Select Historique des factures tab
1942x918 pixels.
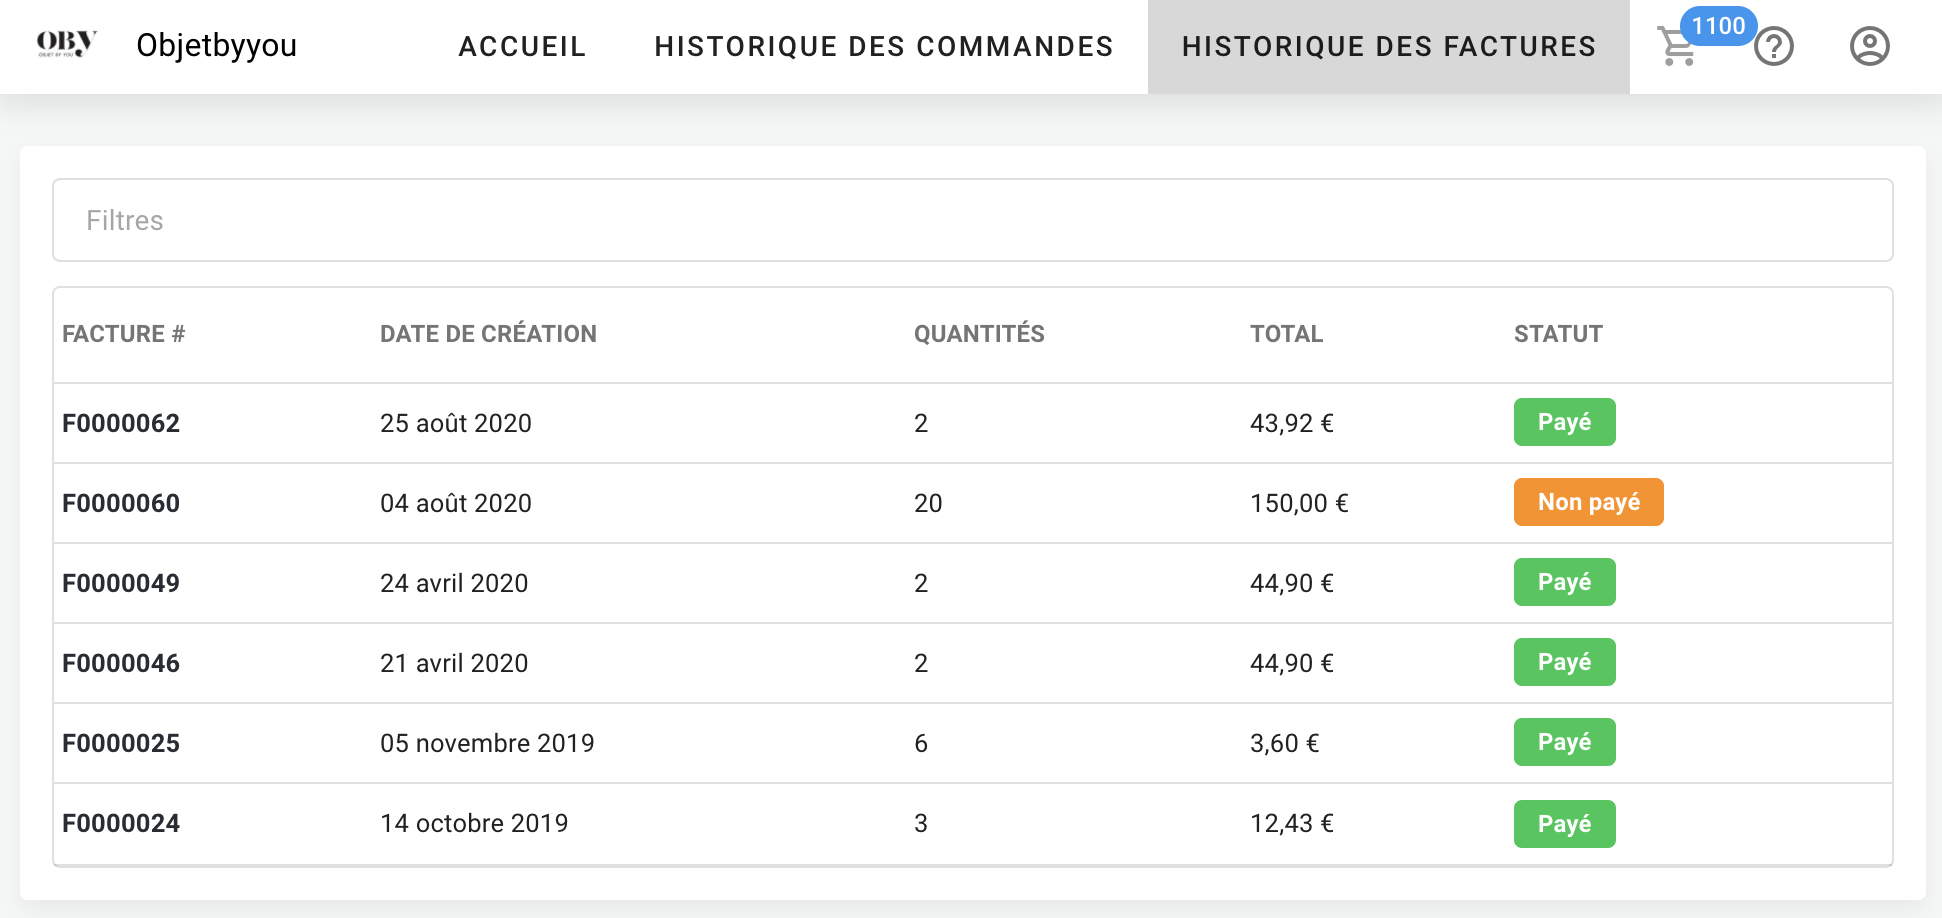coord(1388,47)
